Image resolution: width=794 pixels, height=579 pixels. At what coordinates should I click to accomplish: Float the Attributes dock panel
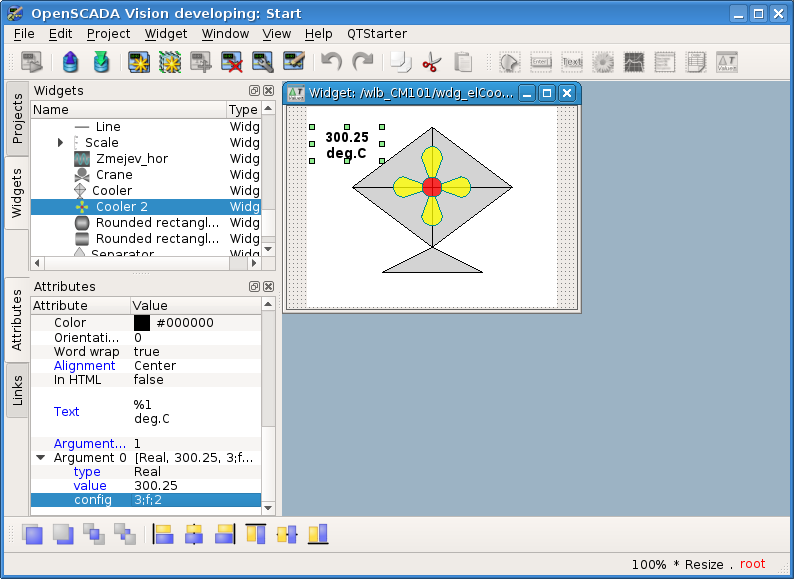[x=254, y=287]
